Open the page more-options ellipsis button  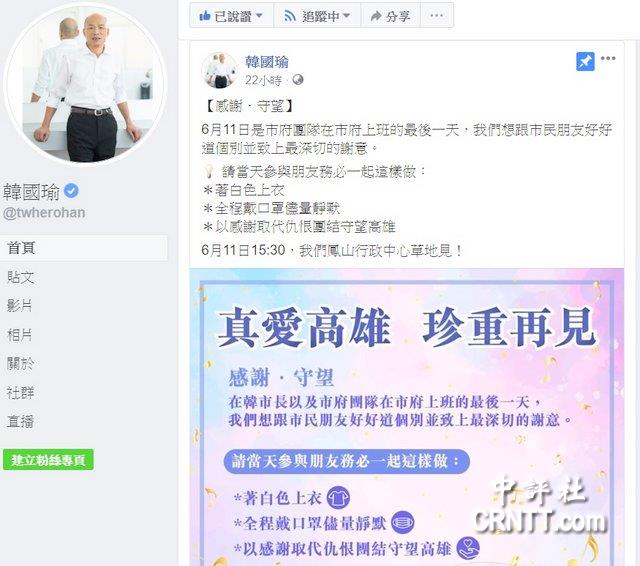click(437, 16)
